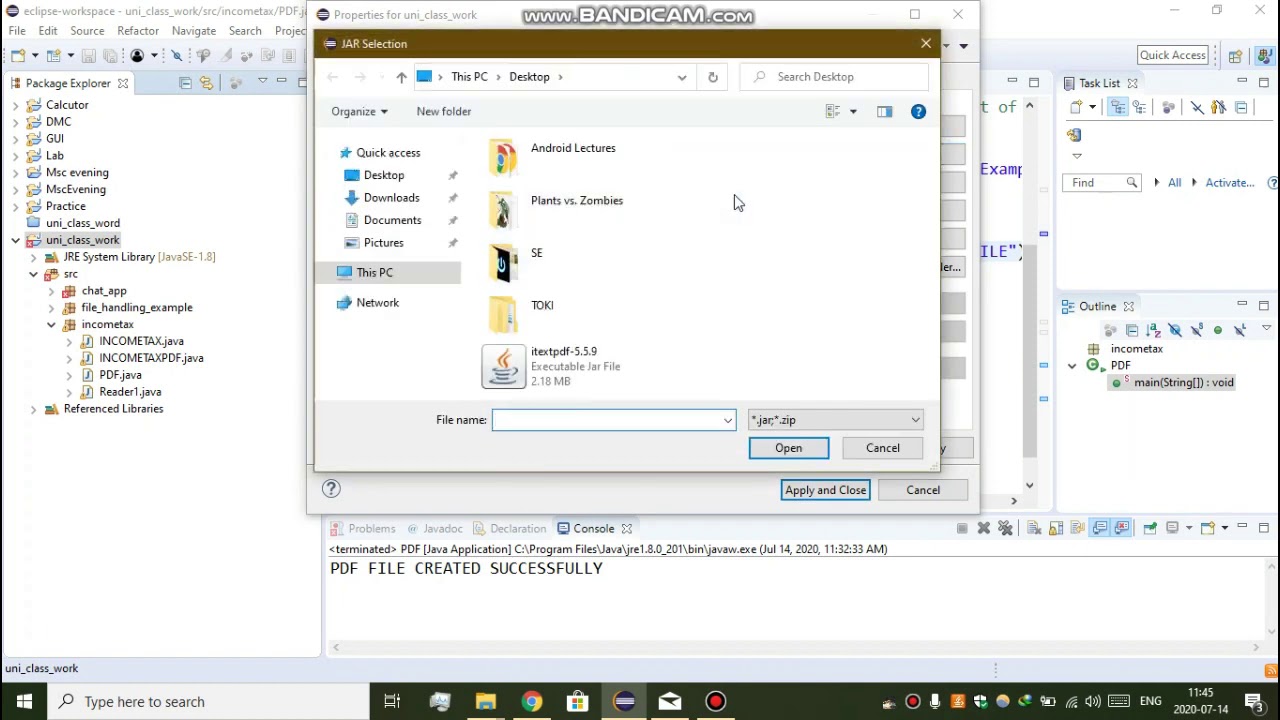Image resolution: width=1280 pixels, height=720 pixels.
Task: Open Bandicam recorder taskbar icon
Action: [x=715, y=701]
